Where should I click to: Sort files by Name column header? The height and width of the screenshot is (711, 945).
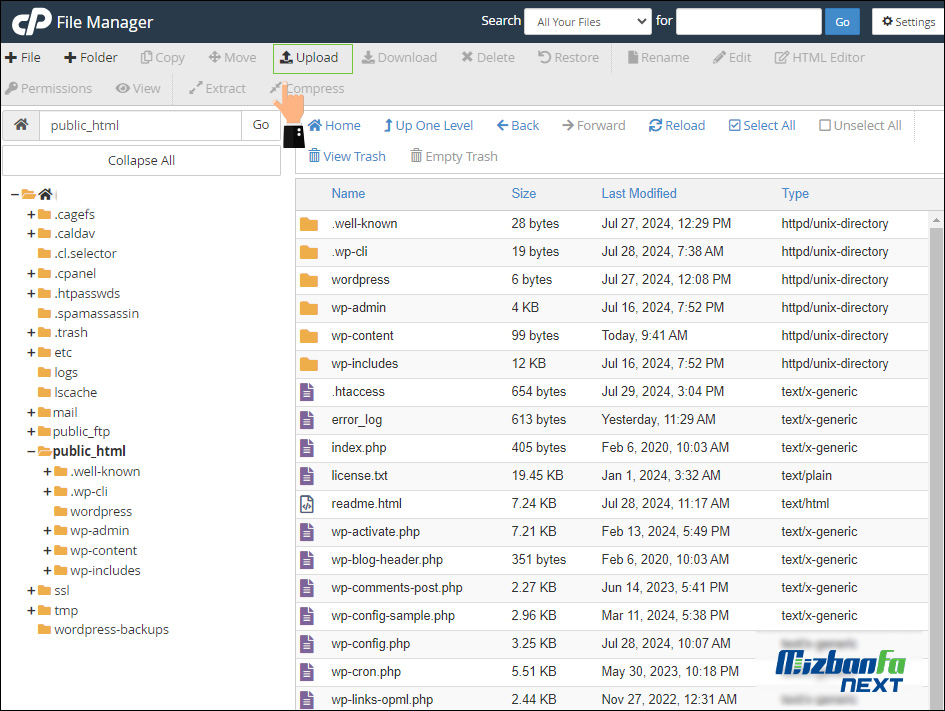click(348, 193)
